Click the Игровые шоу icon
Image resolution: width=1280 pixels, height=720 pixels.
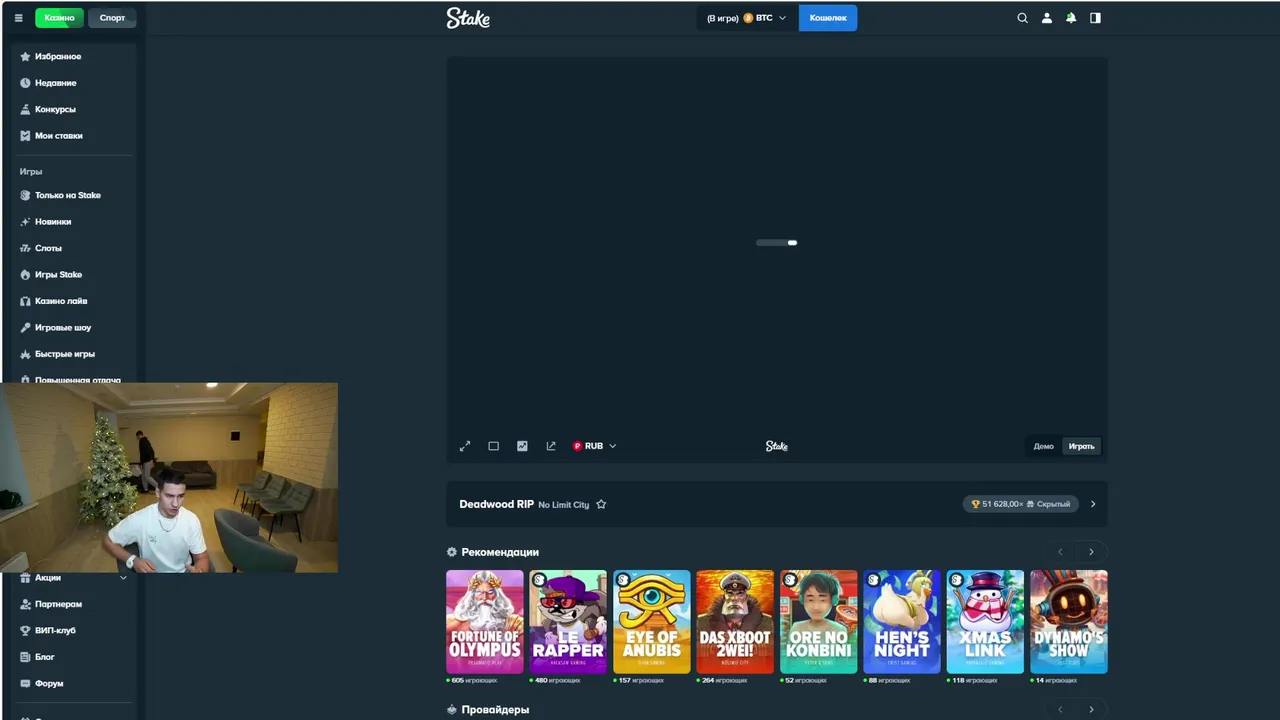coord(26,327)
